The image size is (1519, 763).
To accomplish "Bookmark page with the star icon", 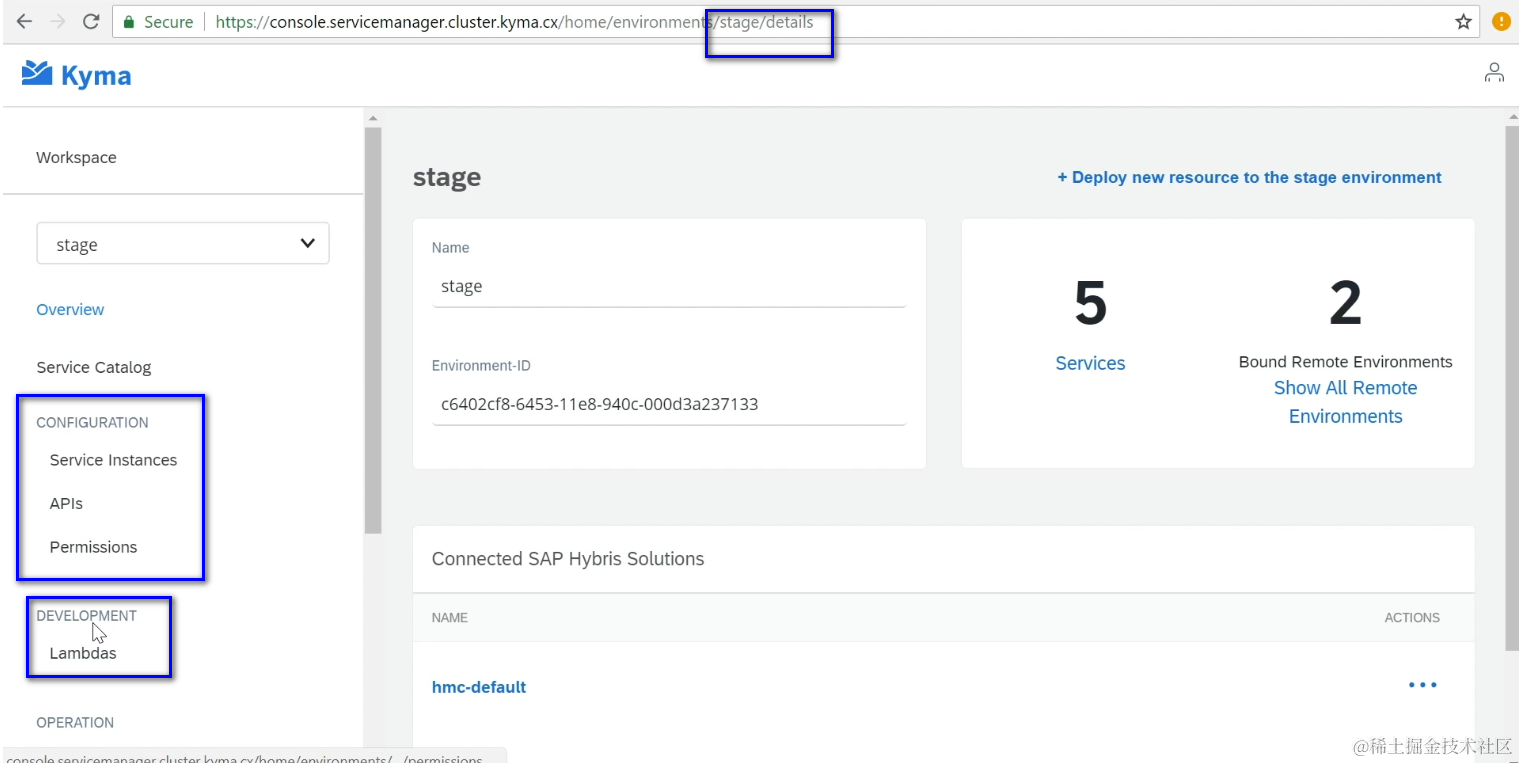I will point(1464,21).
